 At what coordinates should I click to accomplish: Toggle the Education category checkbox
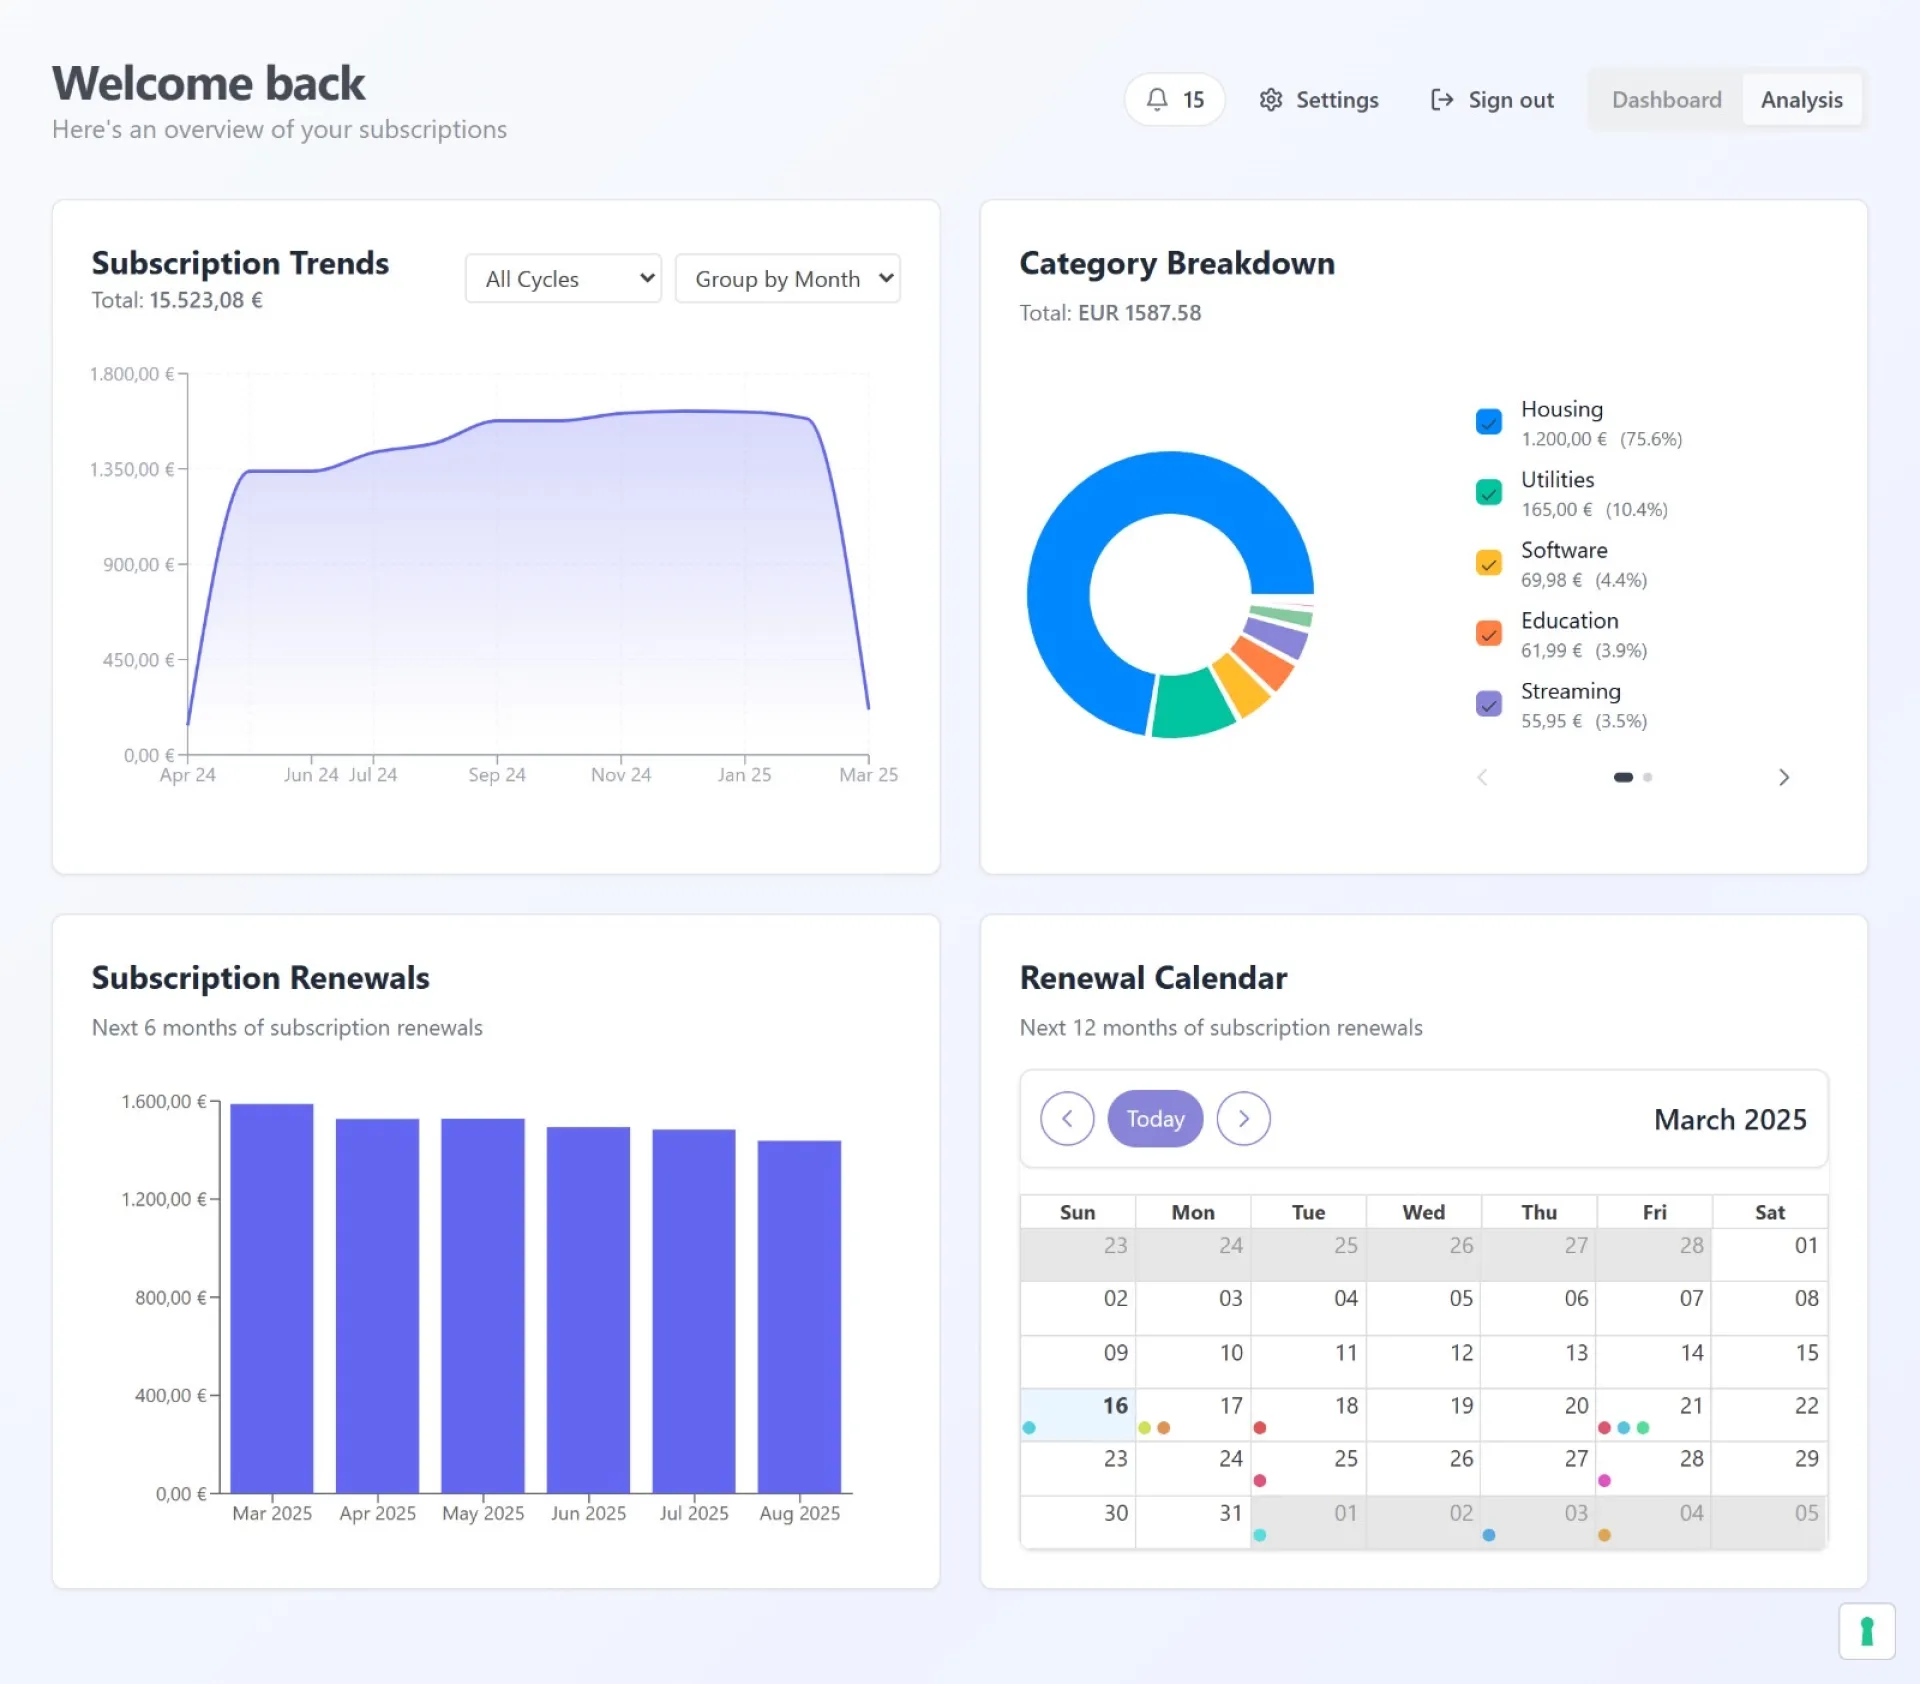pyautogui.click(x=1488, y=634)
